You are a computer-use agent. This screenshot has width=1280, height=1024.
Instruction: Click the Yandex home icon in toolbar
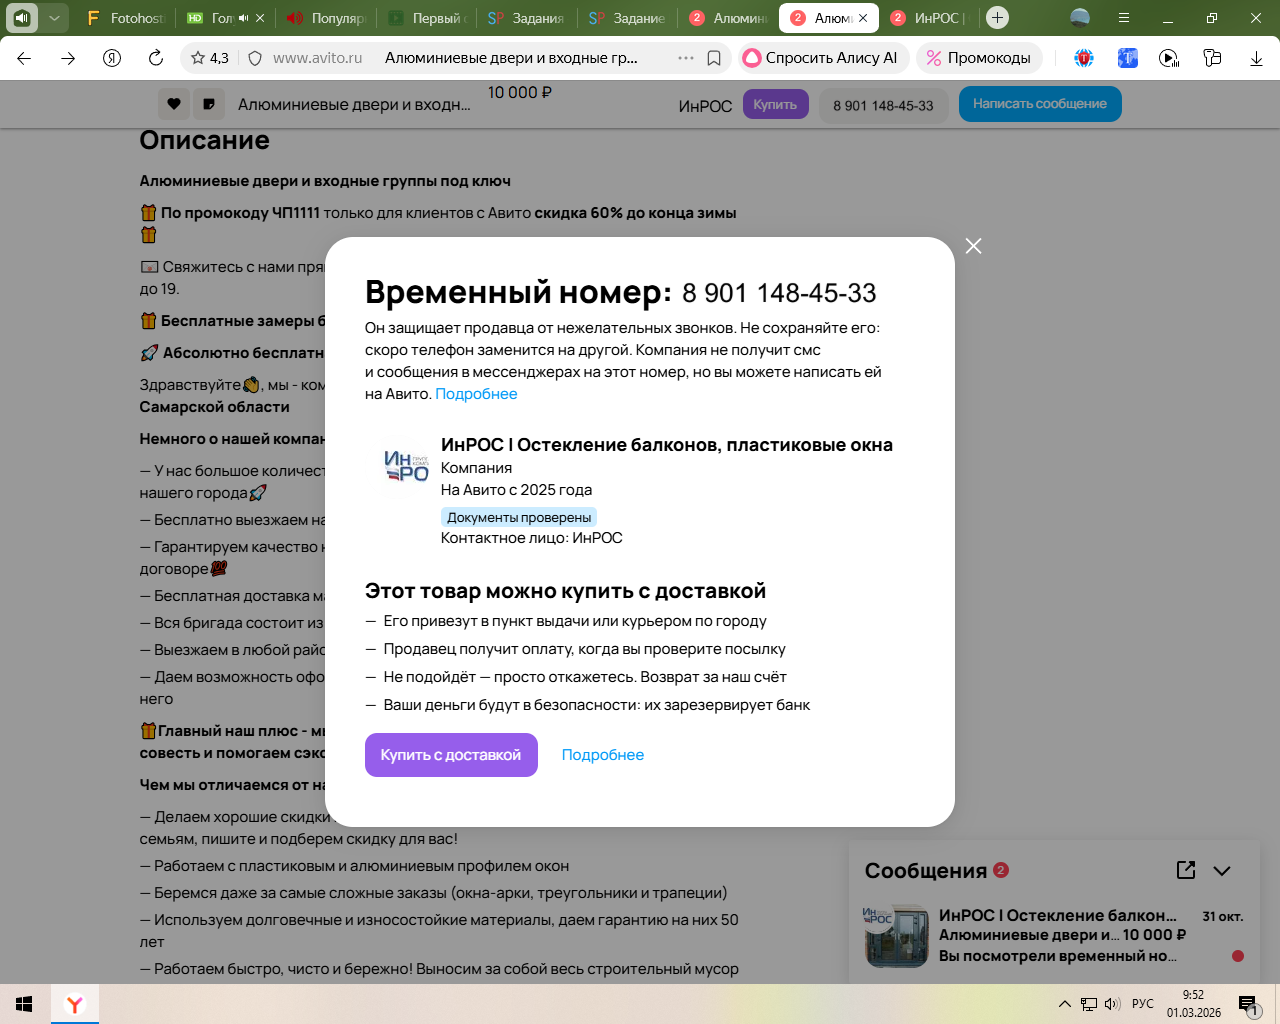point(112,58)
